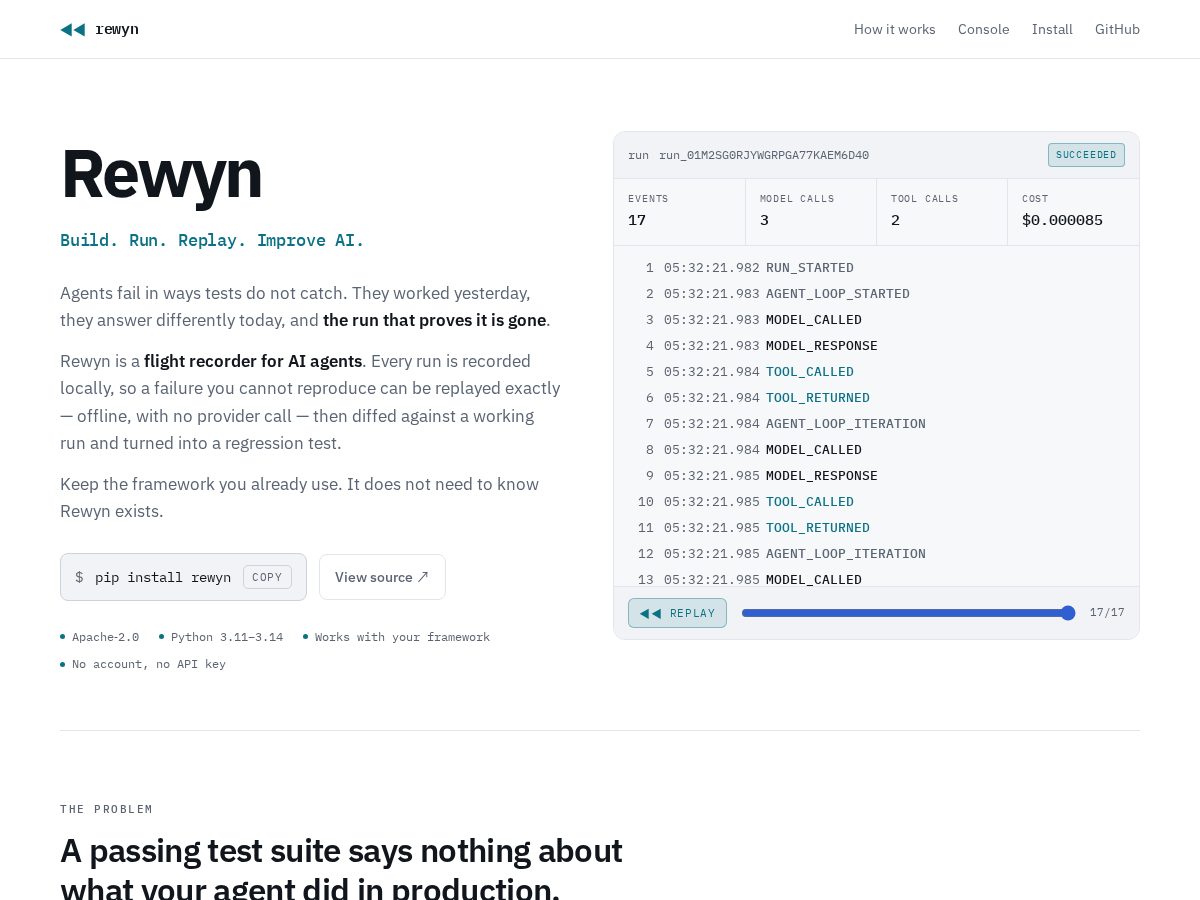The height and width of the screenshot is (900, 1200).
Task: Select event 8 MODEL_CALLED
Action: pyautogui.click(x=876, y=450)
